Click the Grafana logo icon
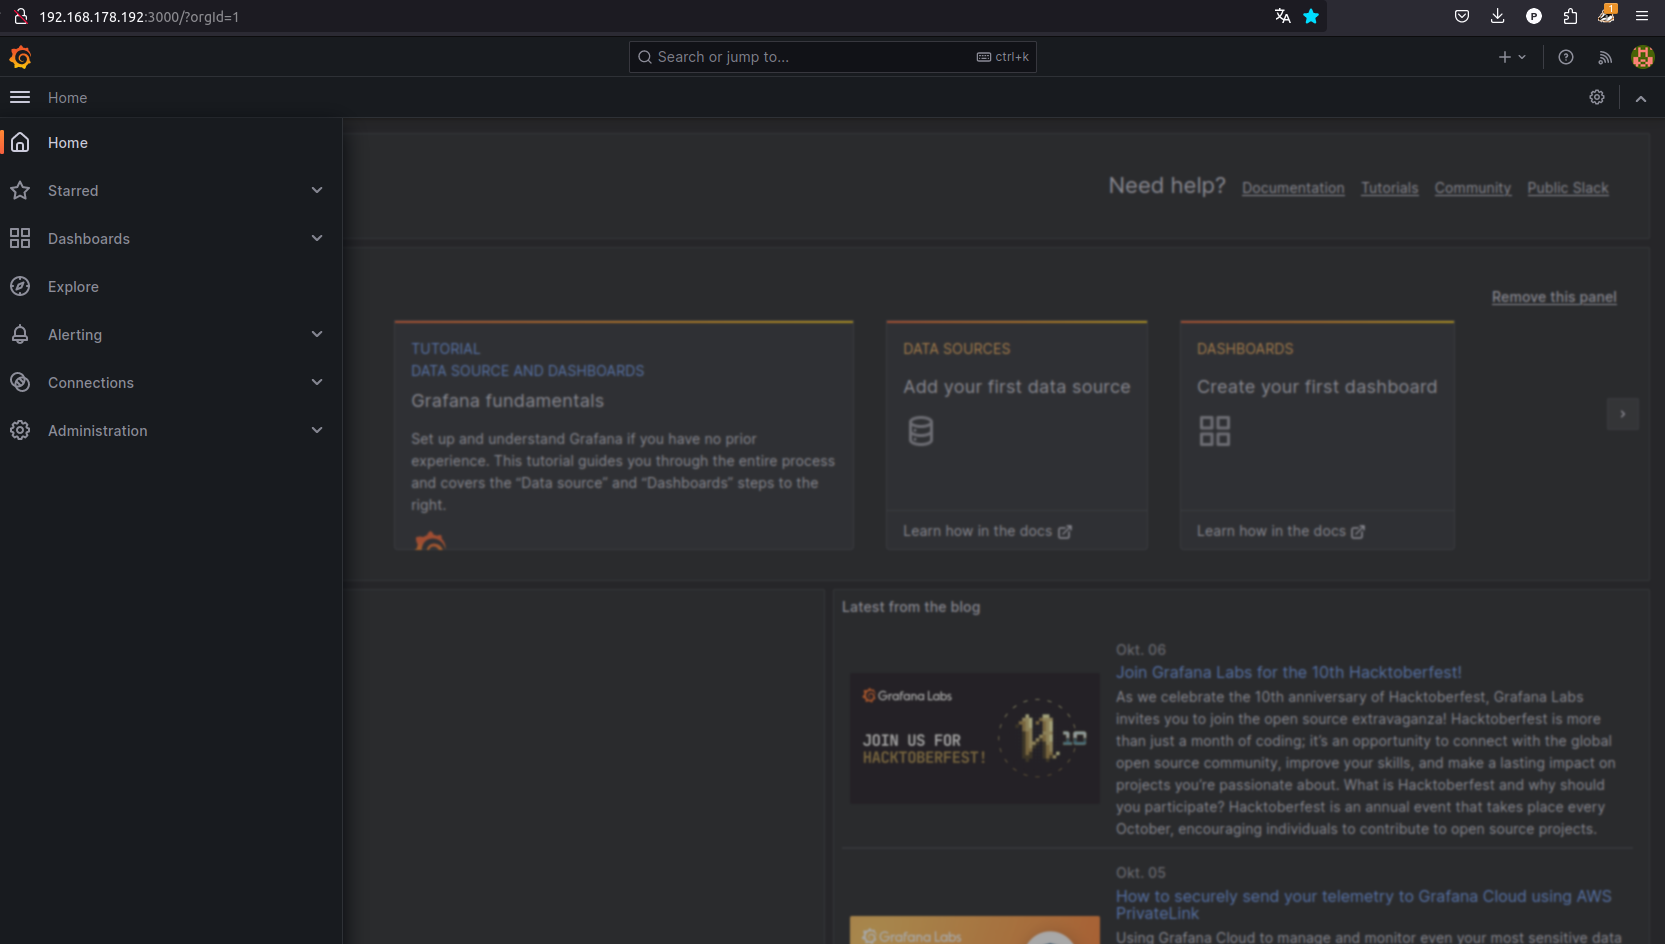This screenshot has height=944, width=1665. (20, 58)
